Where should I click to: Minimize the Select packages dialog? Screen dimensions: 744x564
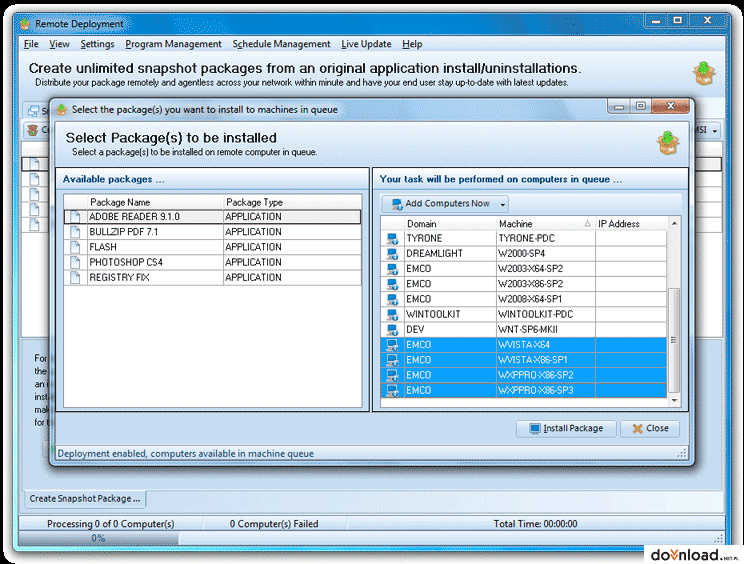click(619, 106)
